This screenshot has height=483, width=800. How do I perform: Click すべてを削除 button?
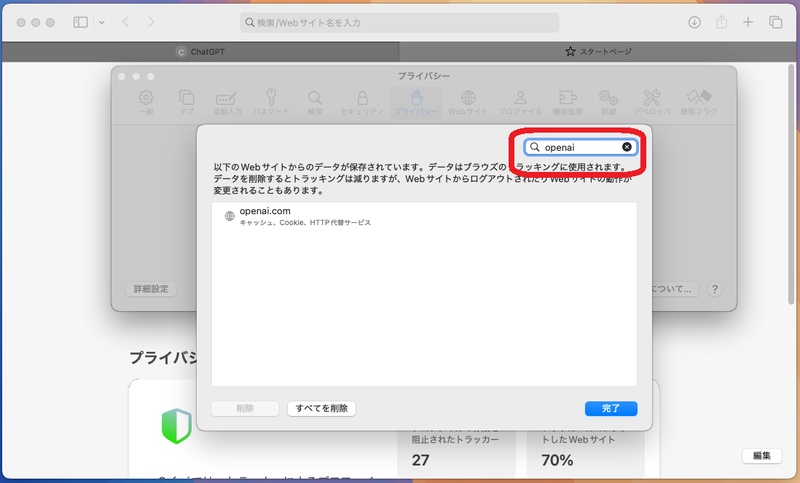tap(321, 409)
